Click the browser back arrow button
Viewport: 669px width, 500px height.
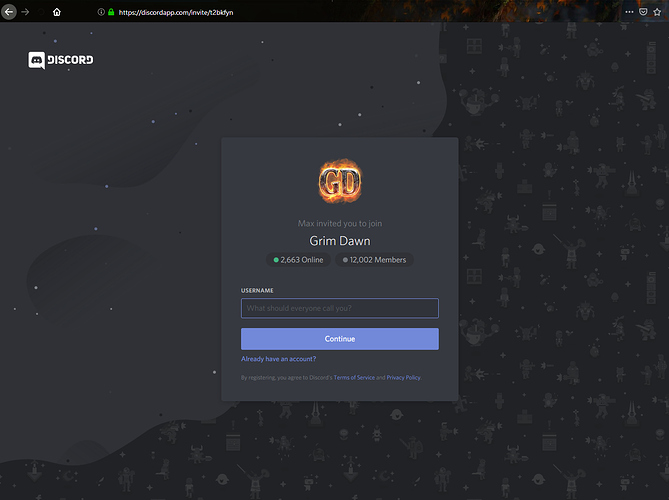9,12
